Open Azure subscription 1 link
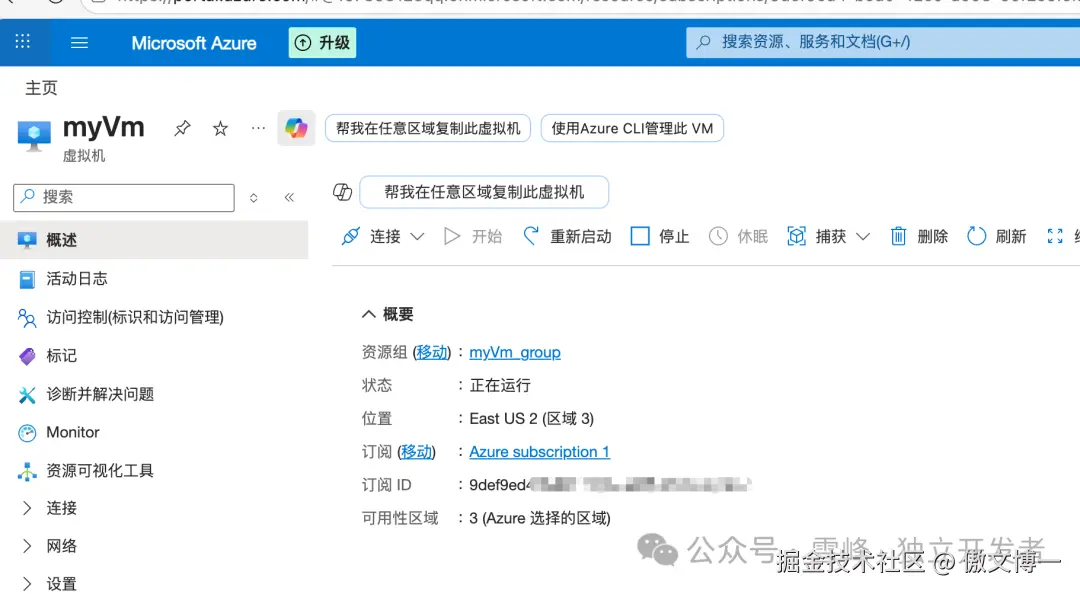The image size is (1080, 594). [x=539, y=451]
